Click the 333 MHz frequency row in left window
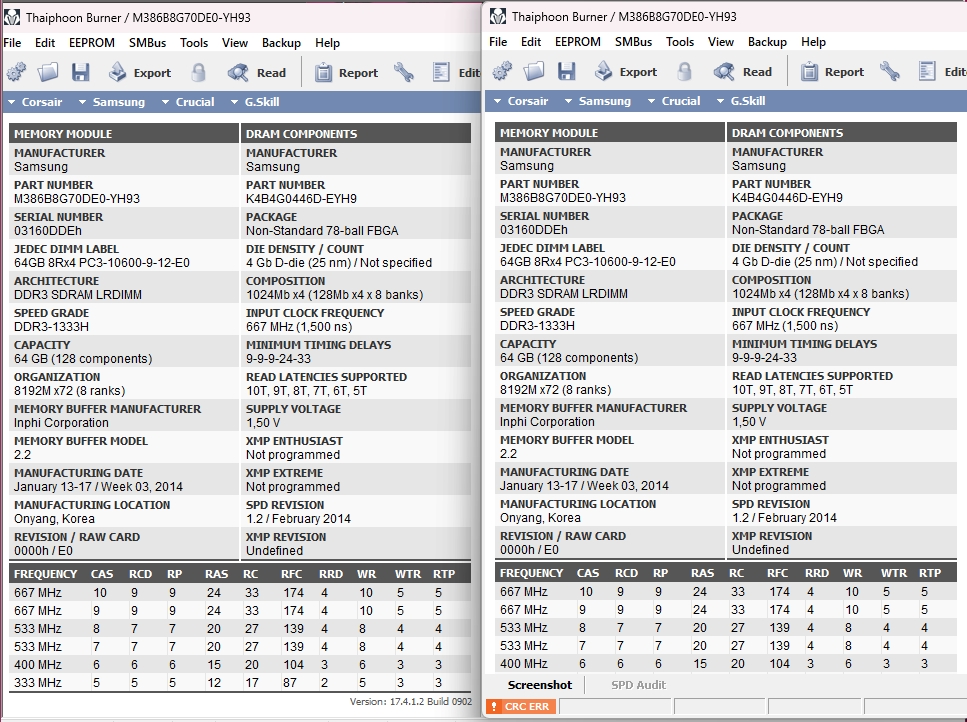Image resolution: width=967 pixels, height=722 pixels. [x=240, y=683]
